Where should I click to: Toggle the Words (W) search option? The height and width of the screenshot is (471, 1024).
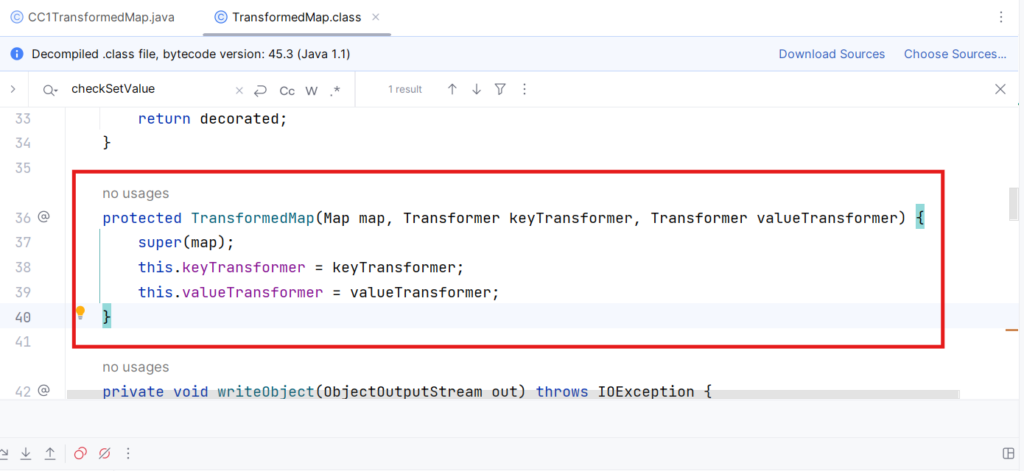coord(311,90)
